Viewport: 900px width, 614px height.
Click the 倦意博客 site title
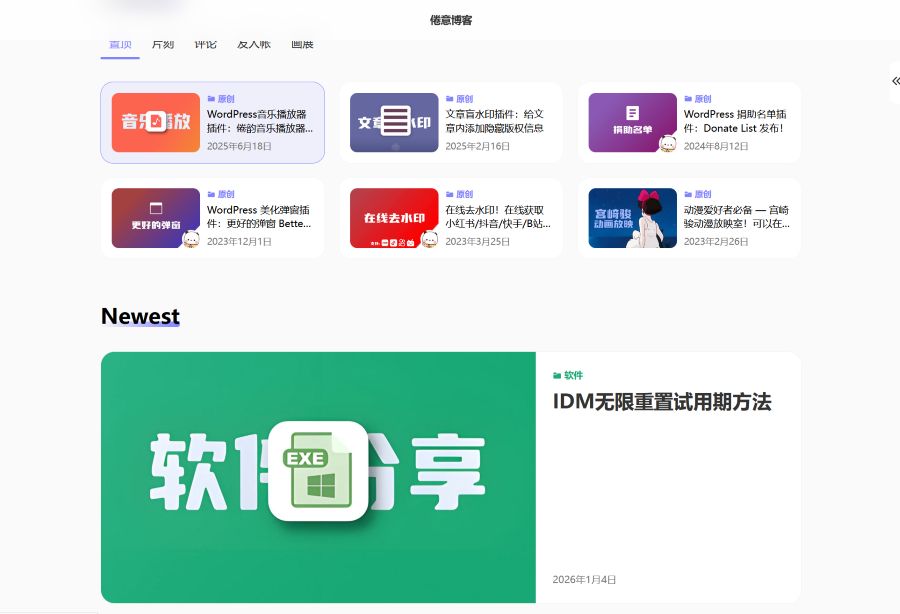(450, 20)
